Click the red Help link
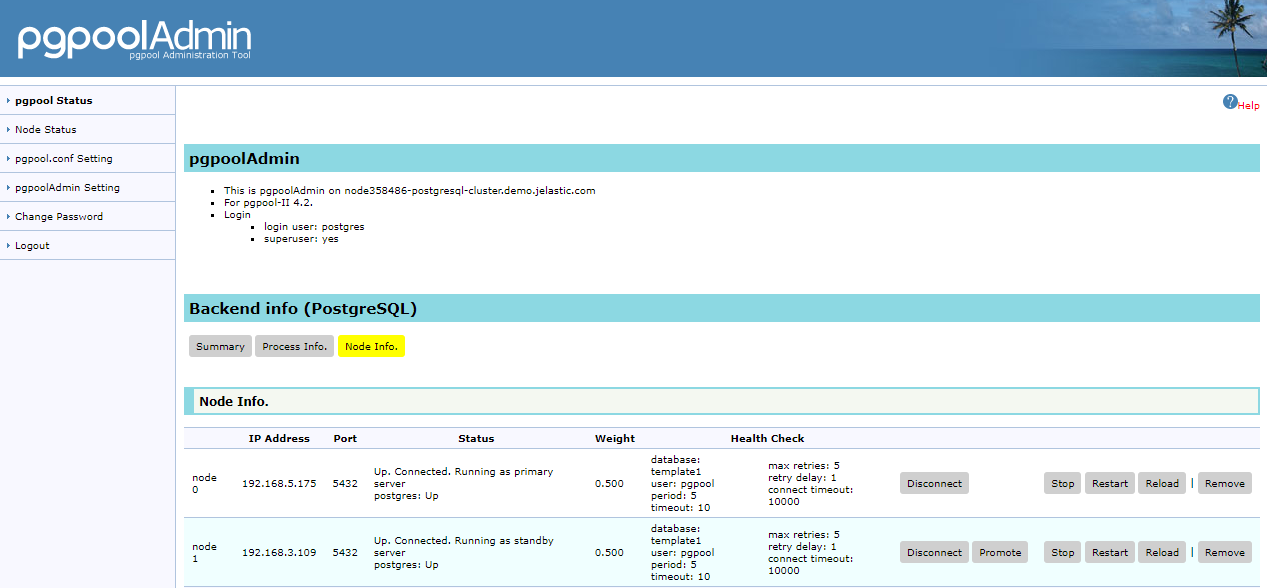The width and height of the screenshot is (1267, 588). click(x=1249, y=106)
